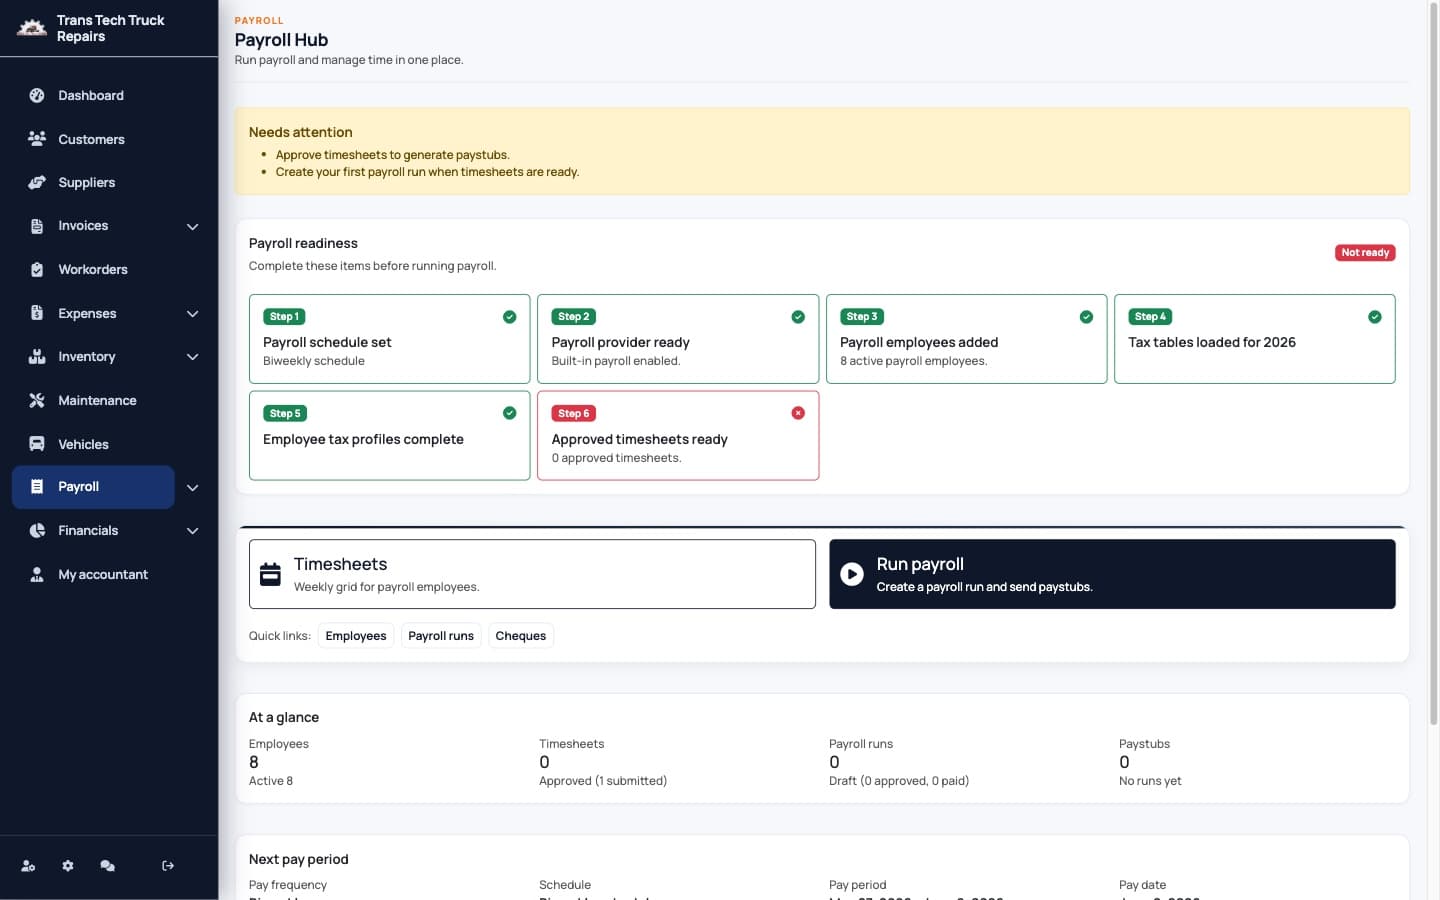Expand the Inventory submenu chevron

(x=193, y=357)
